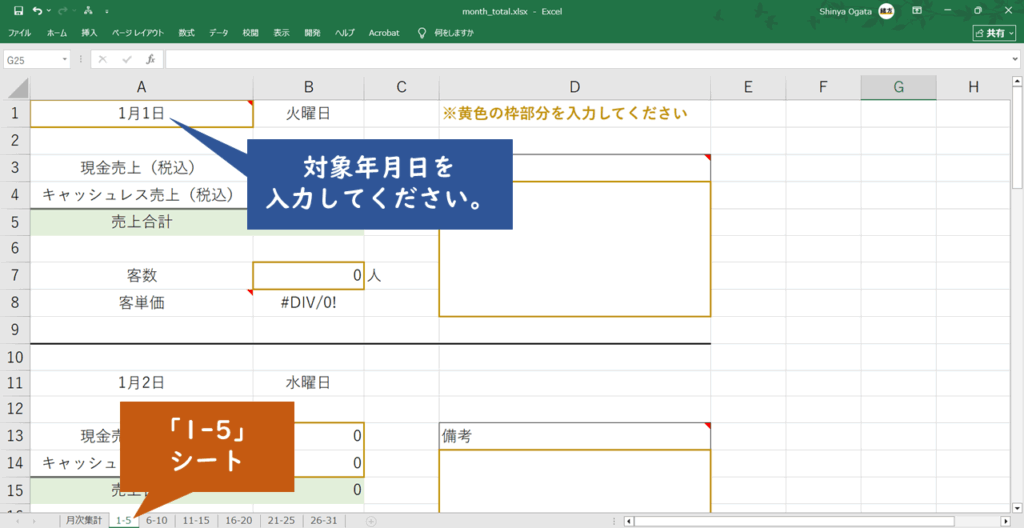The image size is (1024, 528).
Task: Open the 数式 ribbon tab
Action: click(x=186, y=33)
